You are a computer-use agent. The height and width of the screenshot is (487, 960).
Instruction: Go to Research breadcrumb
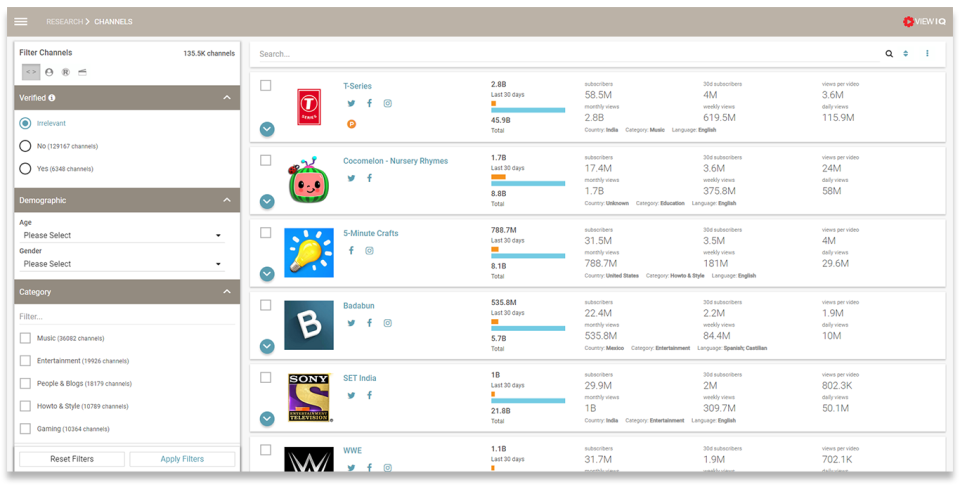[x=64, y=21]
